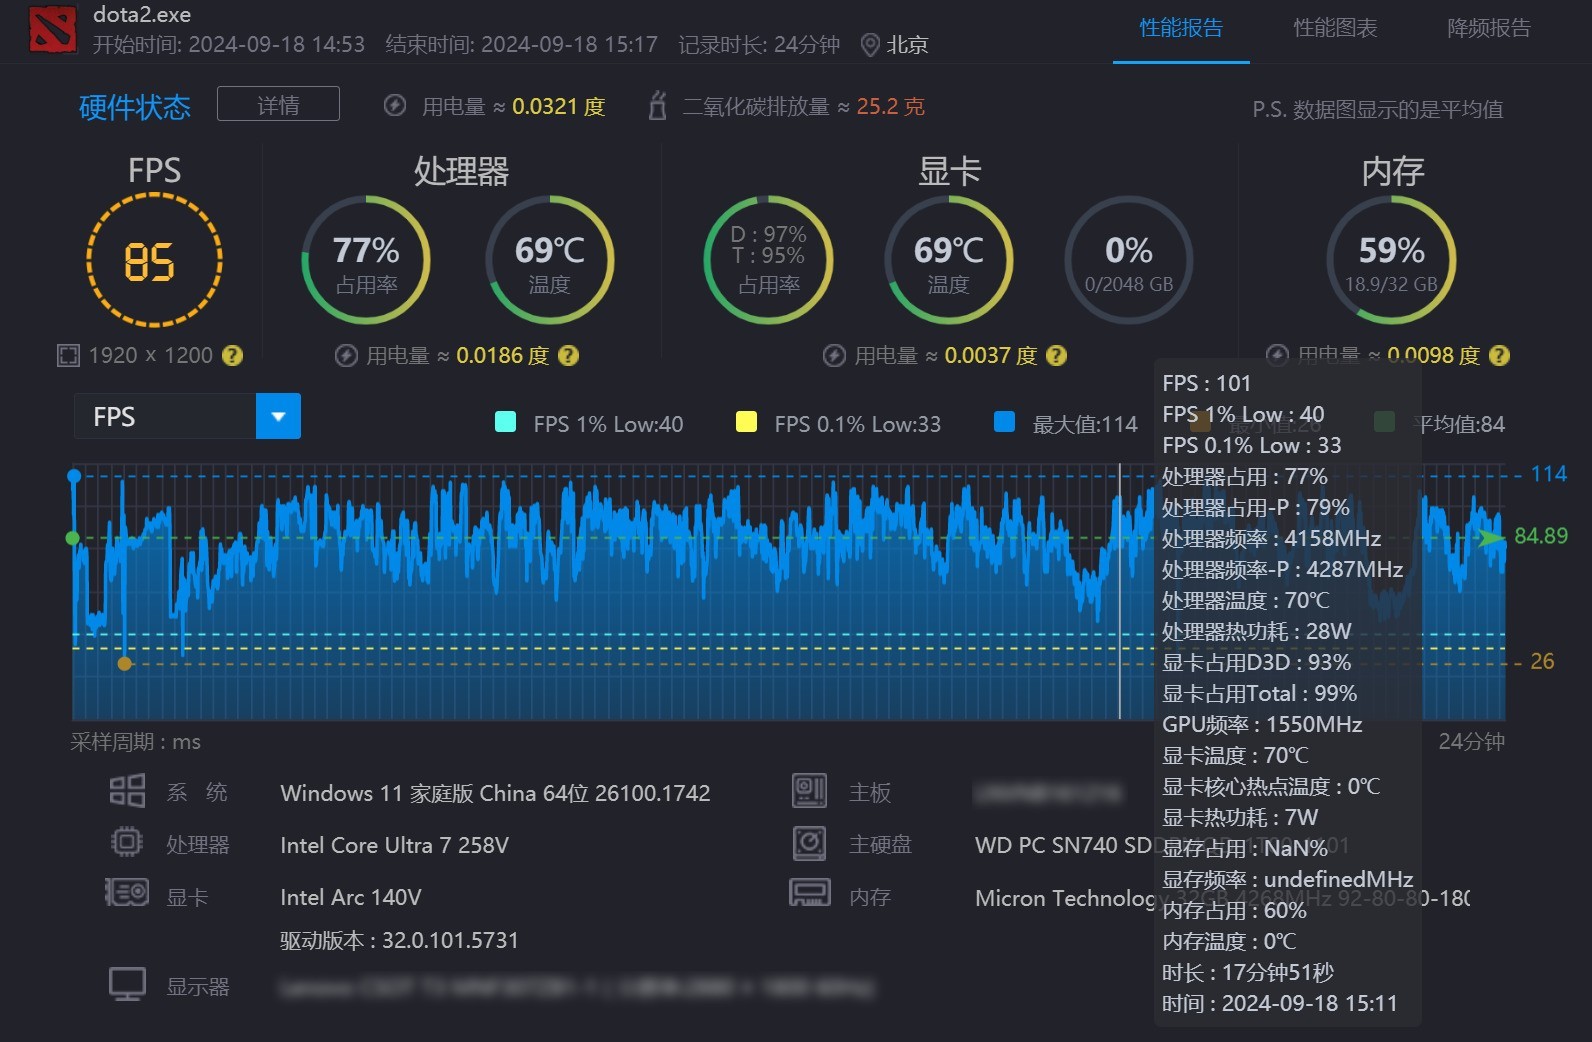Toggle FPS 0.1% Low legend series

(x=839, y=423)
